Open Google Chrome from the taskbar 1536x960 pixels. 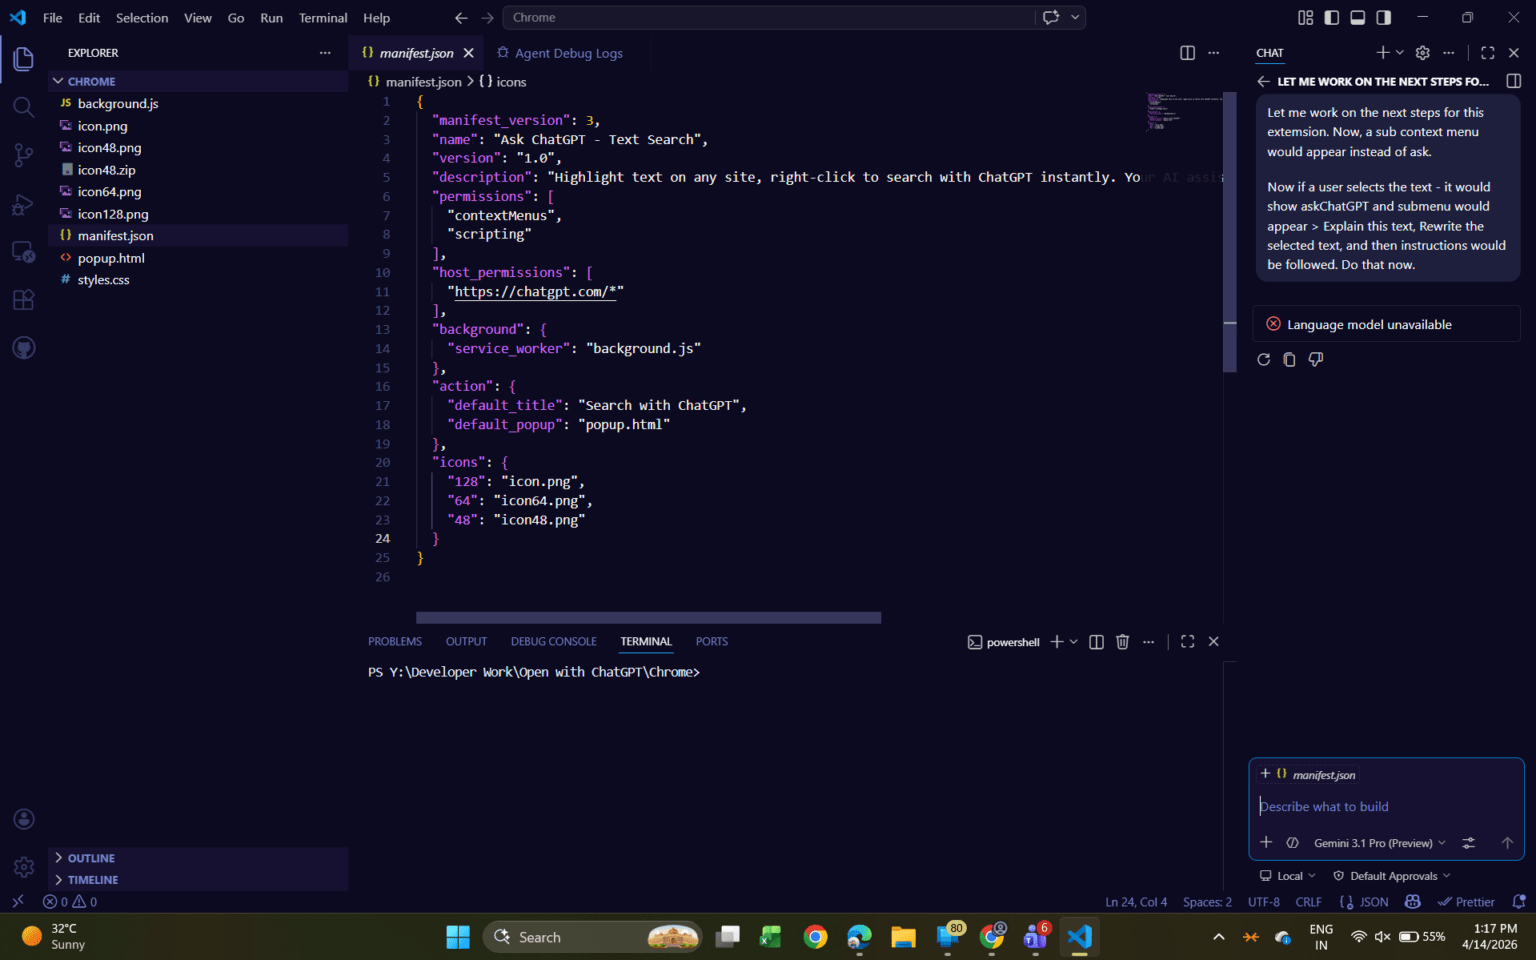coord(815,937)
